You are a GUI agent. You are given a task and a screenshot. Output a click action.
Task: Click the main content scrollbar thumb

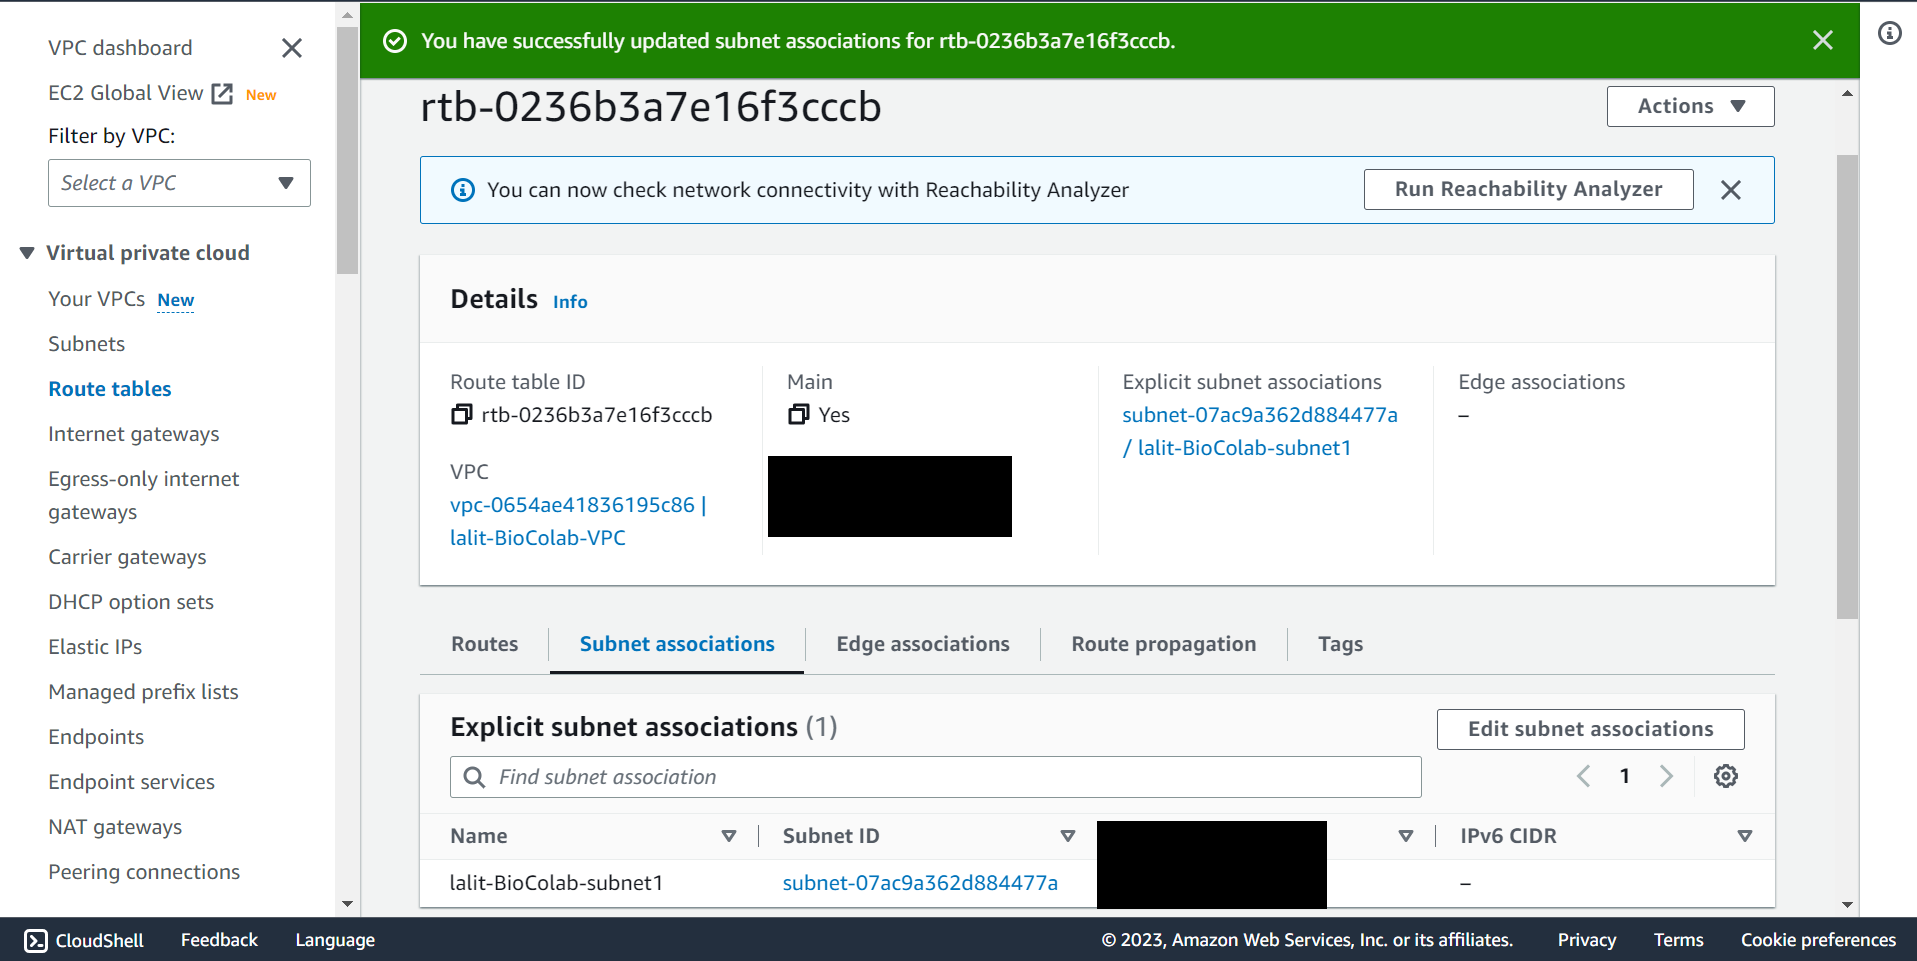click(x=1847, y=387)
